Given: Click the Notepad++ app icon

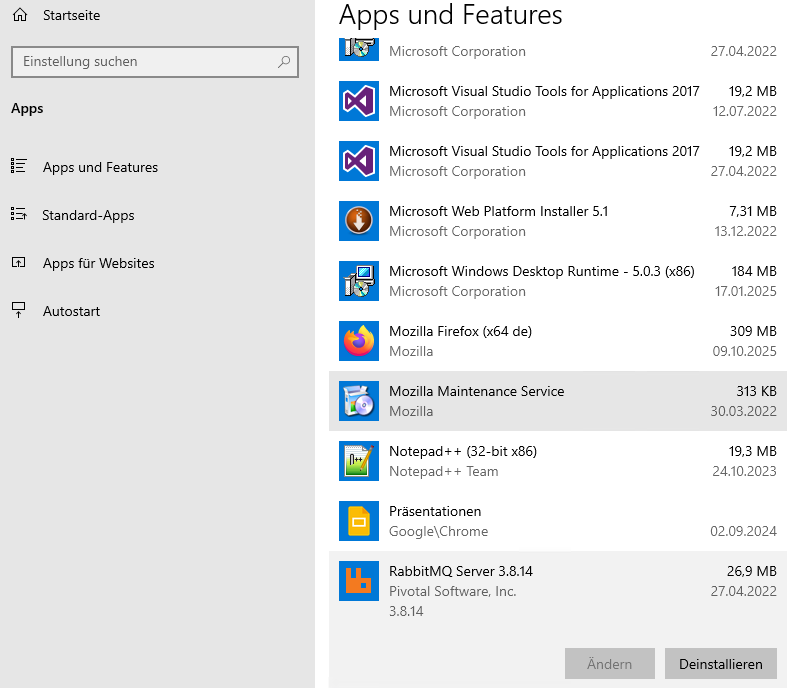Looking at the screenshot, I should click(359, 461).
